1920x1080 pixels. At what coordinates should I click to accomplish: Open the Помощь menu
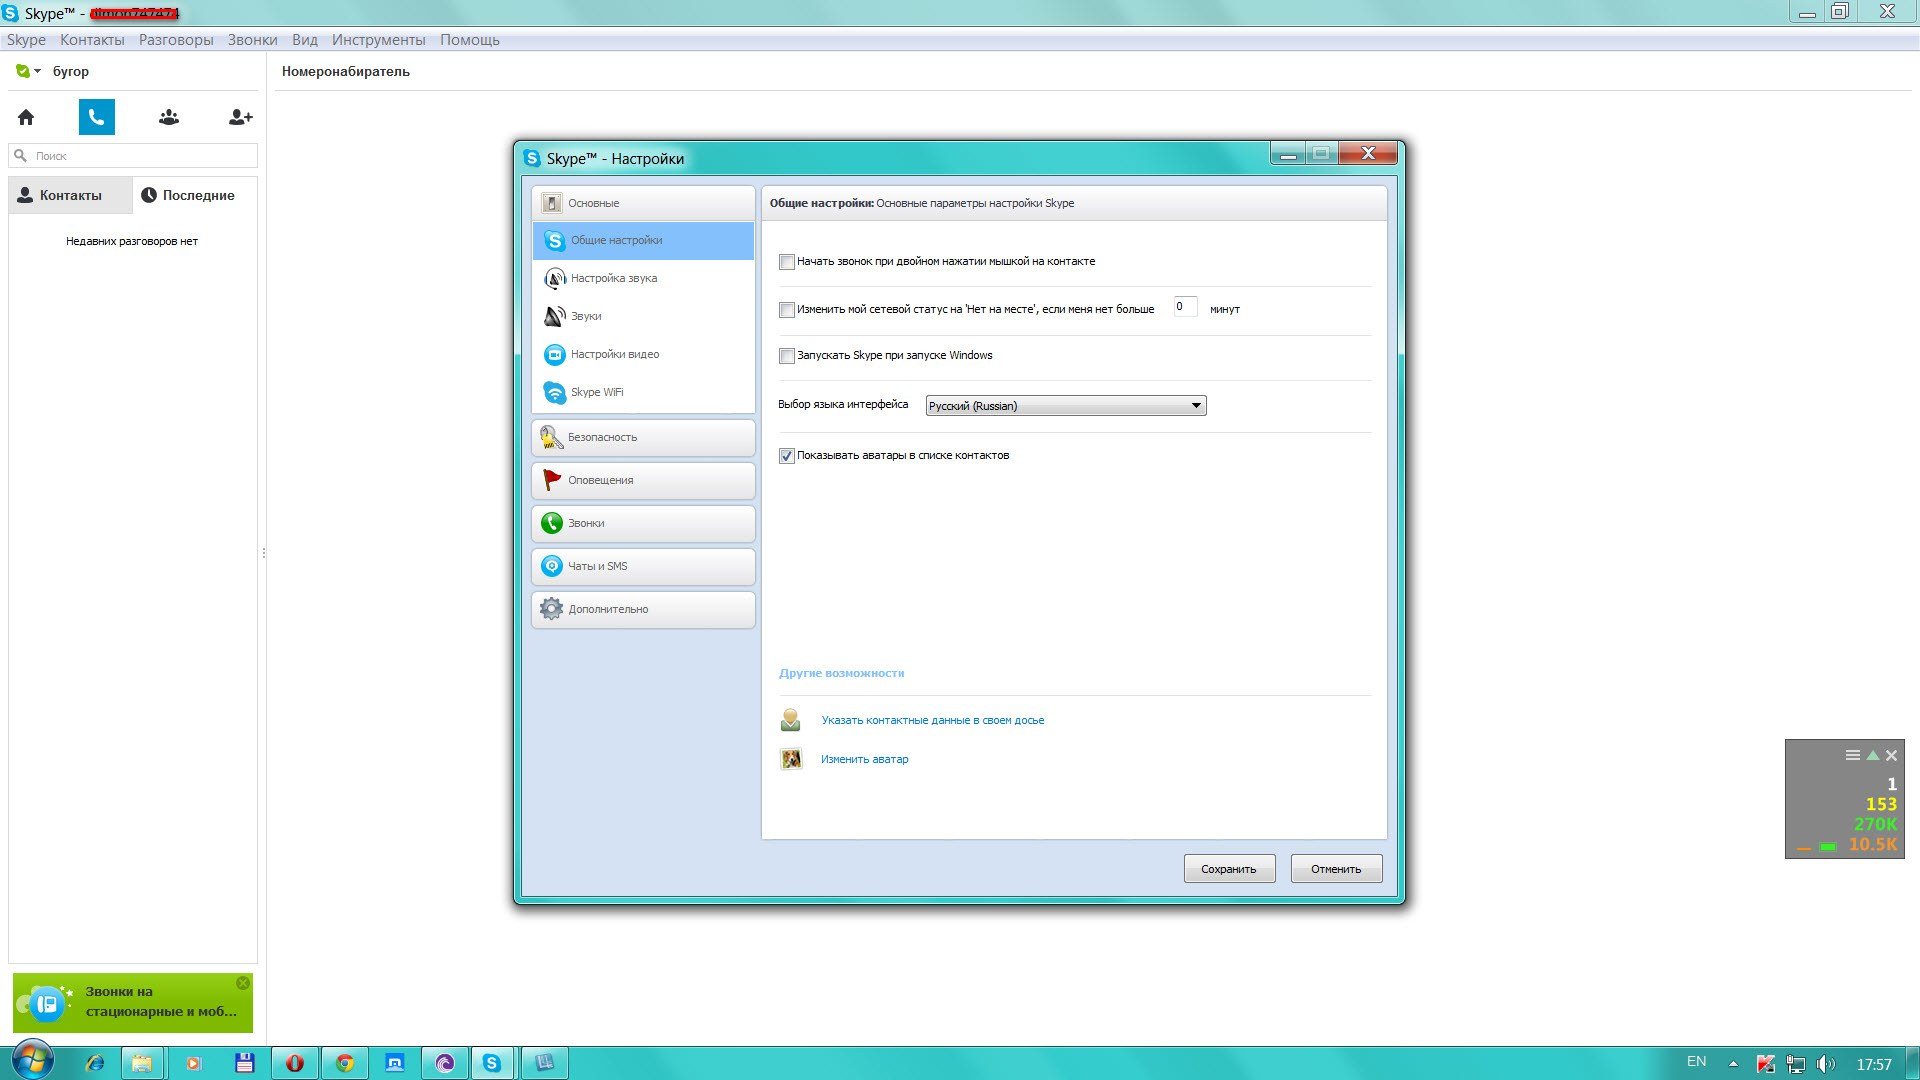(470, 40)
